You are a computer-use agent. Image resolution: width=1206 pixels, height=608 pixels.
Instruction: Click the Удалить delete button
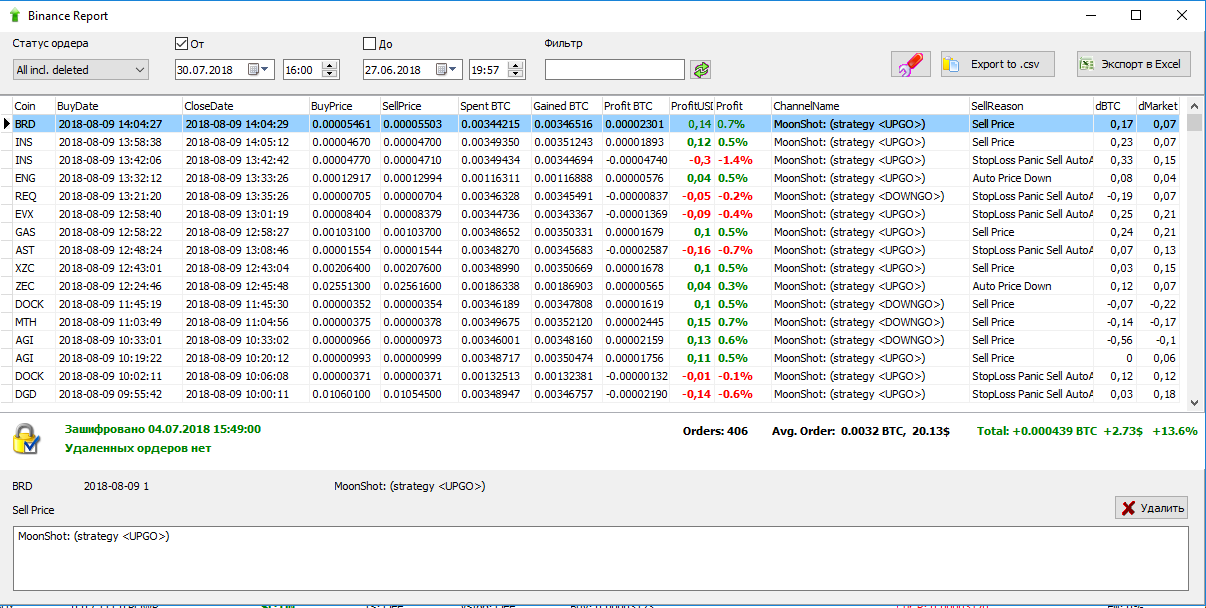[x=1152, y=508]
